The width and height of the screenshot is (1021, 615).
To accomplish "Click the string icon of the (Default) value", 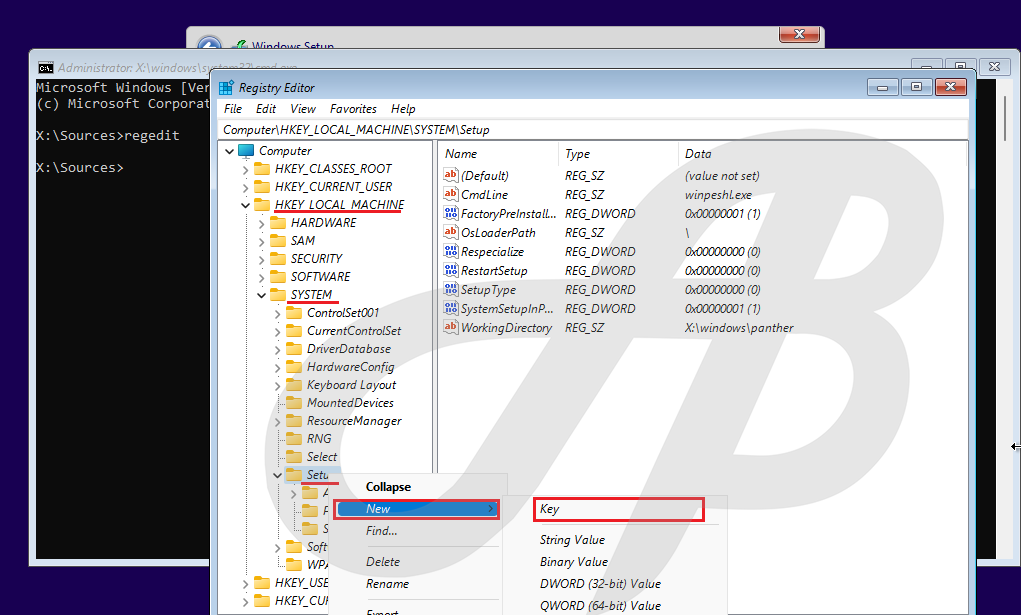I will point(451,175).
